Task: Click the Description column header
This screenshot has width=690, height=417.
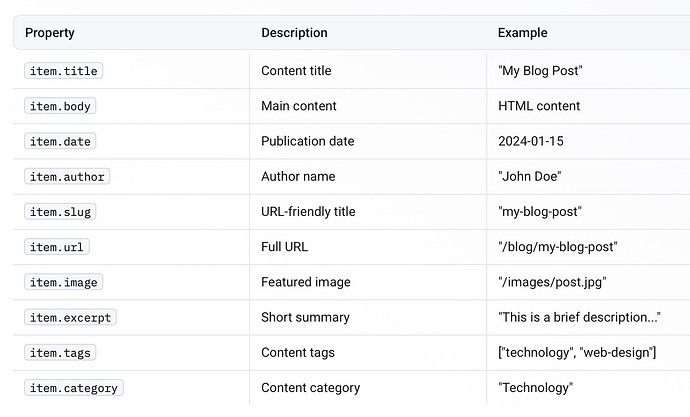Action: click(x=294, y=33)
